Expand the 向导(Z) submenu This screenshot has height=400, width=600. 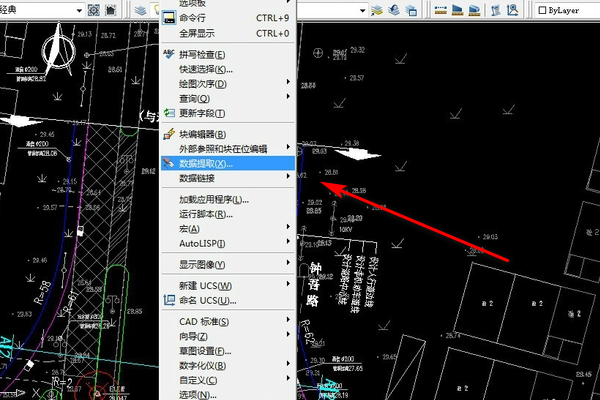pyautogui.click(x=227, y=336)
